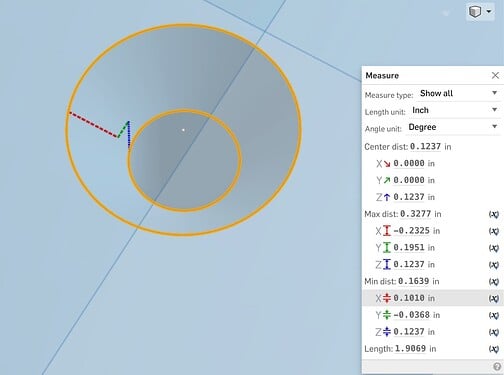Create variable from Min dist 0.1639
The width and height of the screenshot is (504, 375).
pyautogui.click(x=494, y=282)
